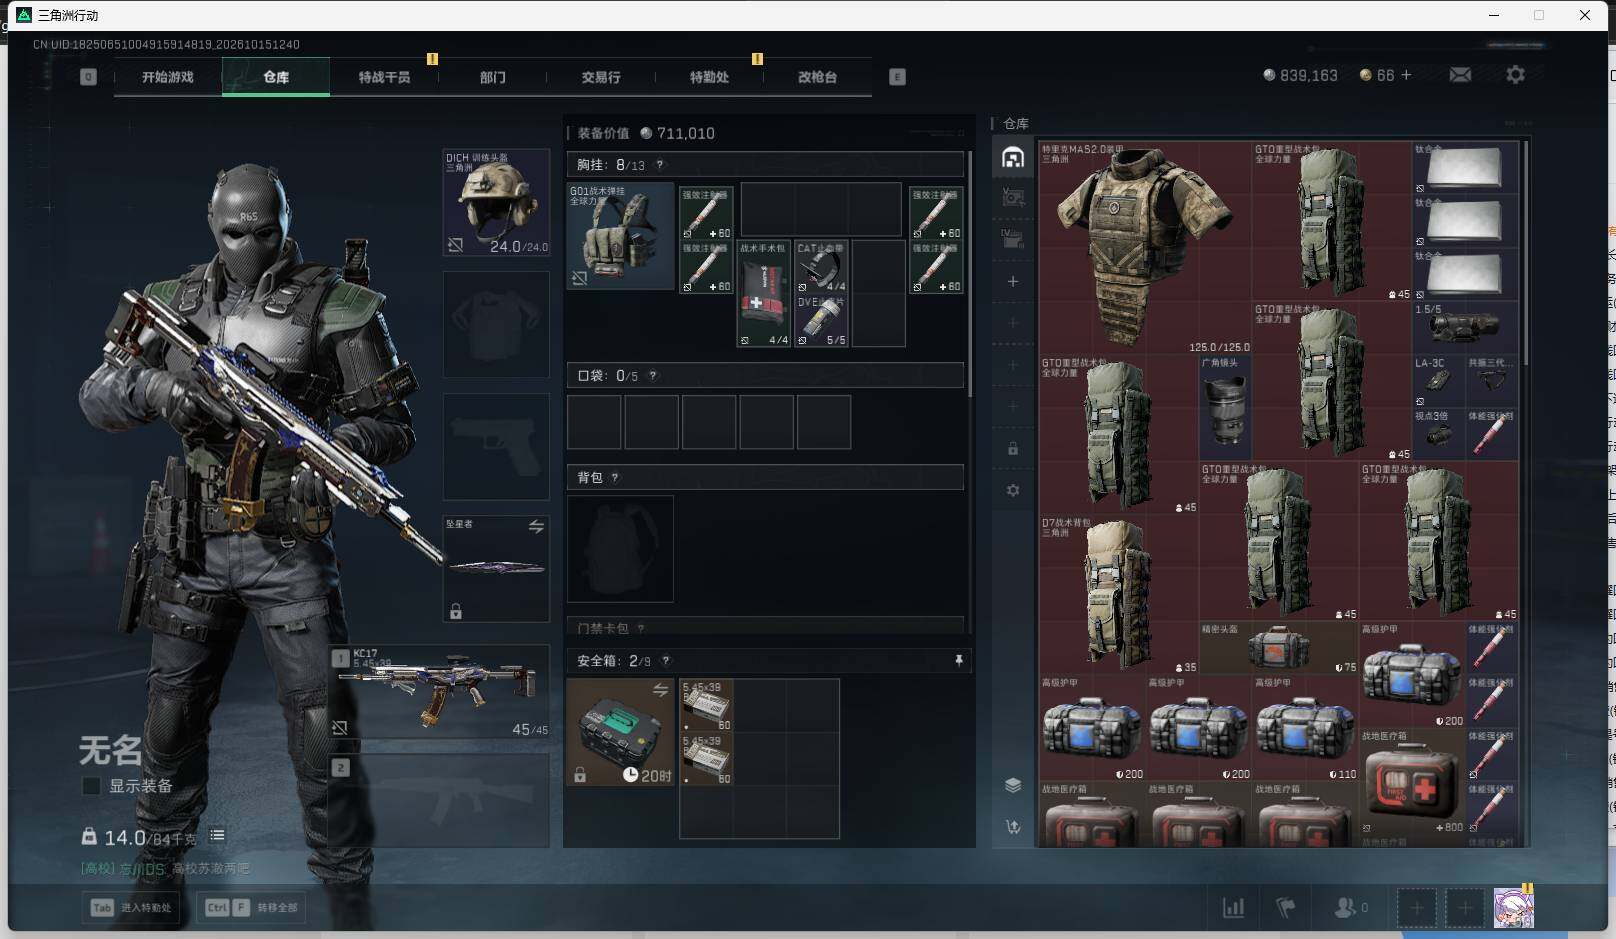Select the DICH 训练头盔 helmet slot

496,203
